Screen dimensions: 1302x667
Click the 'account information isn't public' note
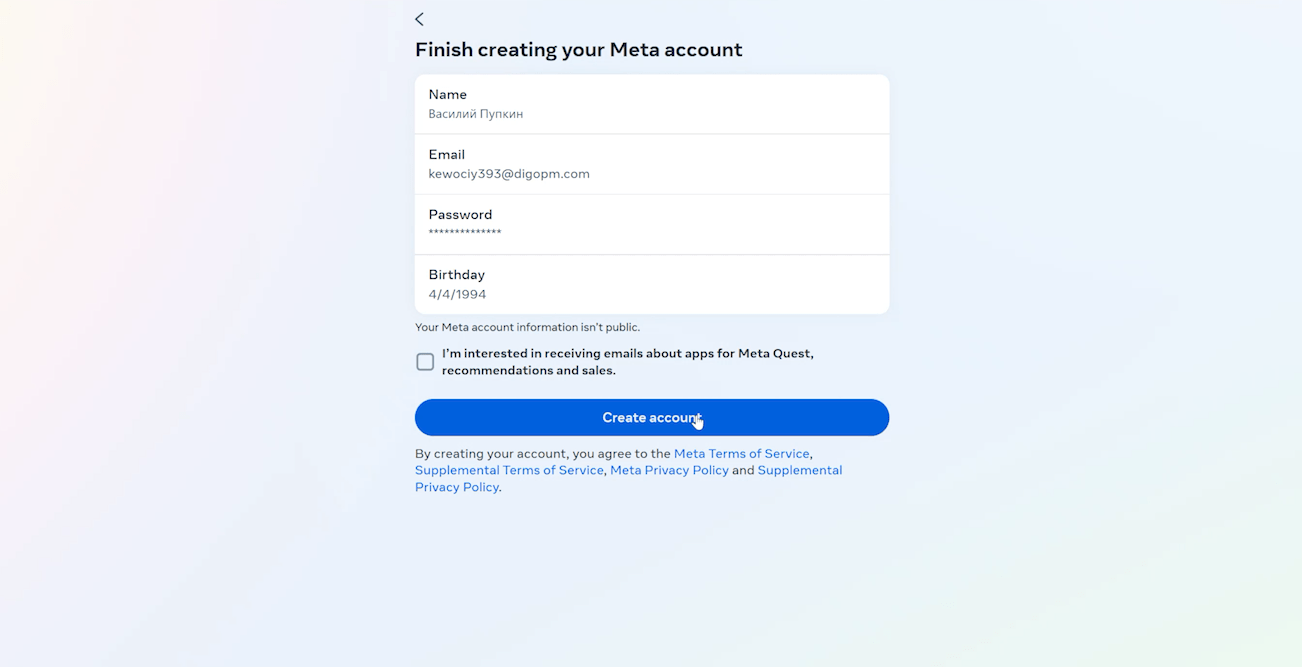coord(527,327)
